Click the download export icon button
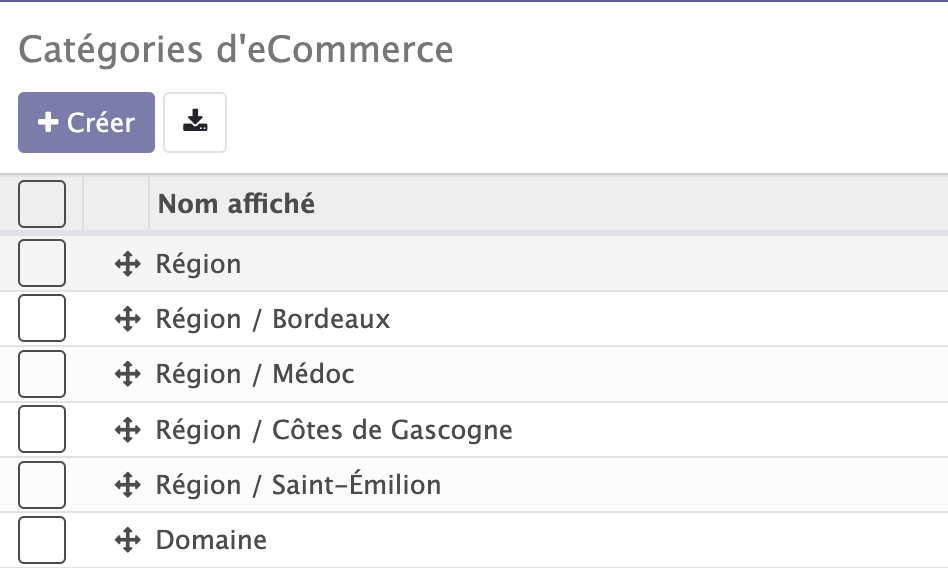 point(195,122)
